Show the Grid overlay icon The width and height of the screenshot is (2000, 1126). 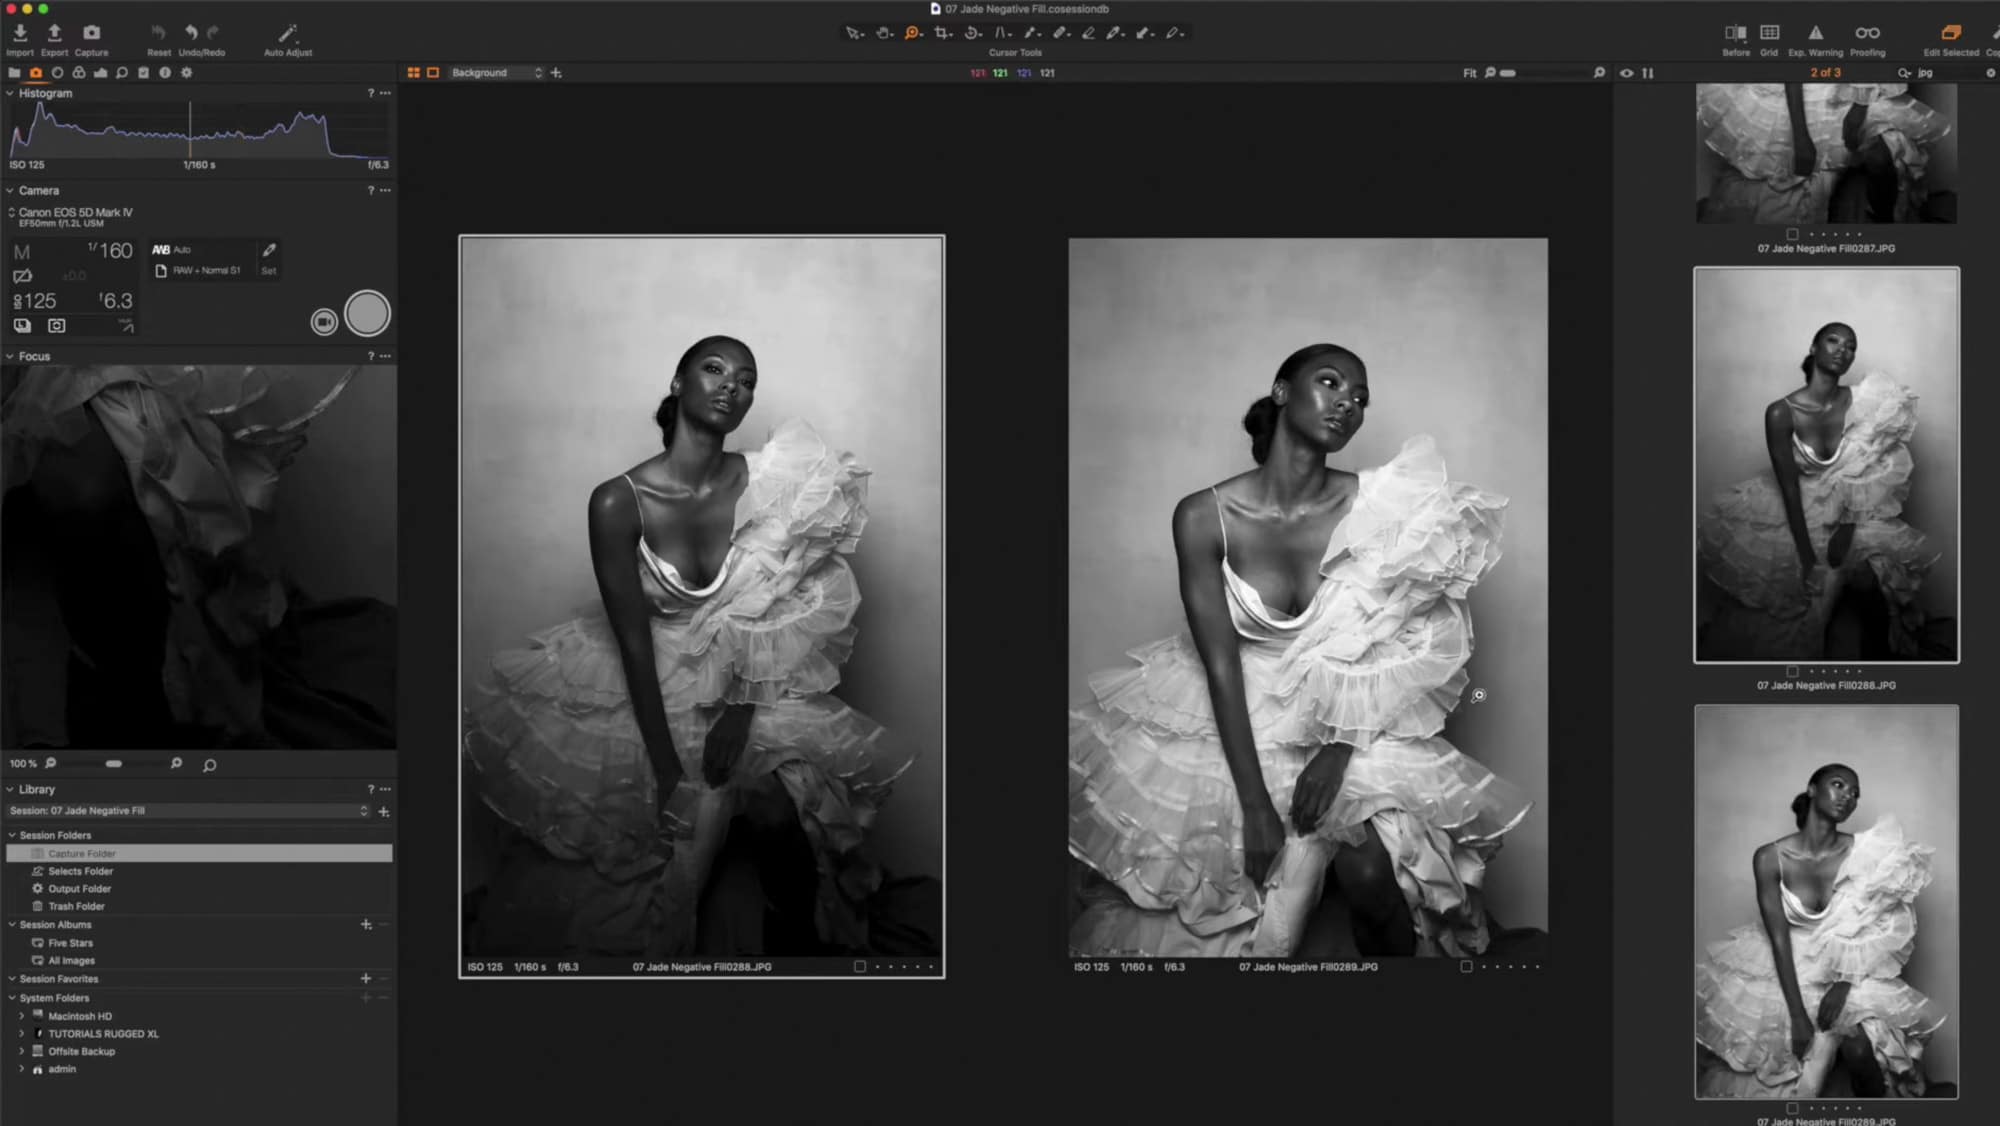tap(1769, 33)
